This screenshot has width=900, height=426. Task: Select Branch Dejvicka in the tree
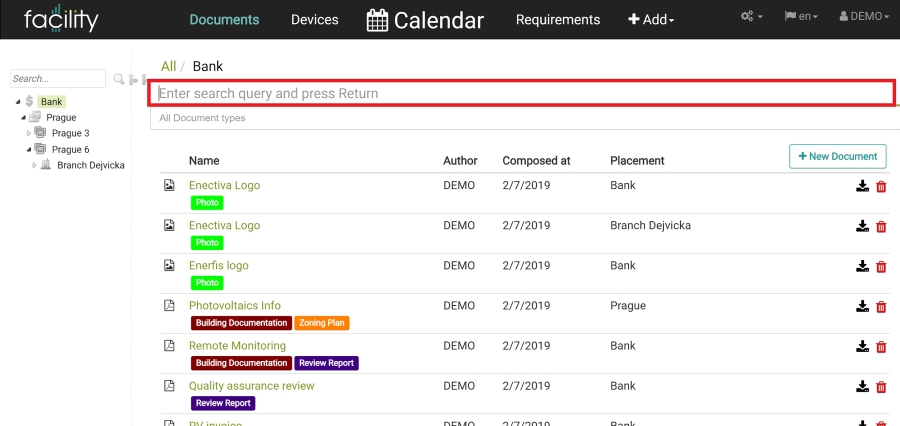(x=91, y=165)
